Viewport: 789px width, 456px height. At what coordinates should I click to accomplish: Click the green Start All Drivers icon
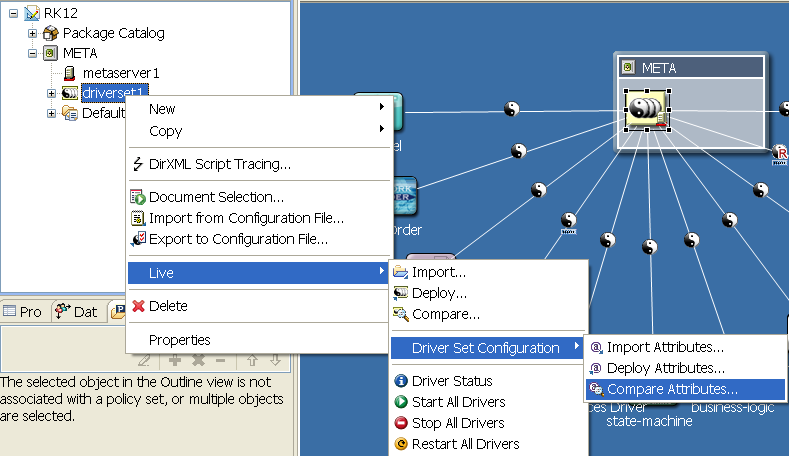401,402
